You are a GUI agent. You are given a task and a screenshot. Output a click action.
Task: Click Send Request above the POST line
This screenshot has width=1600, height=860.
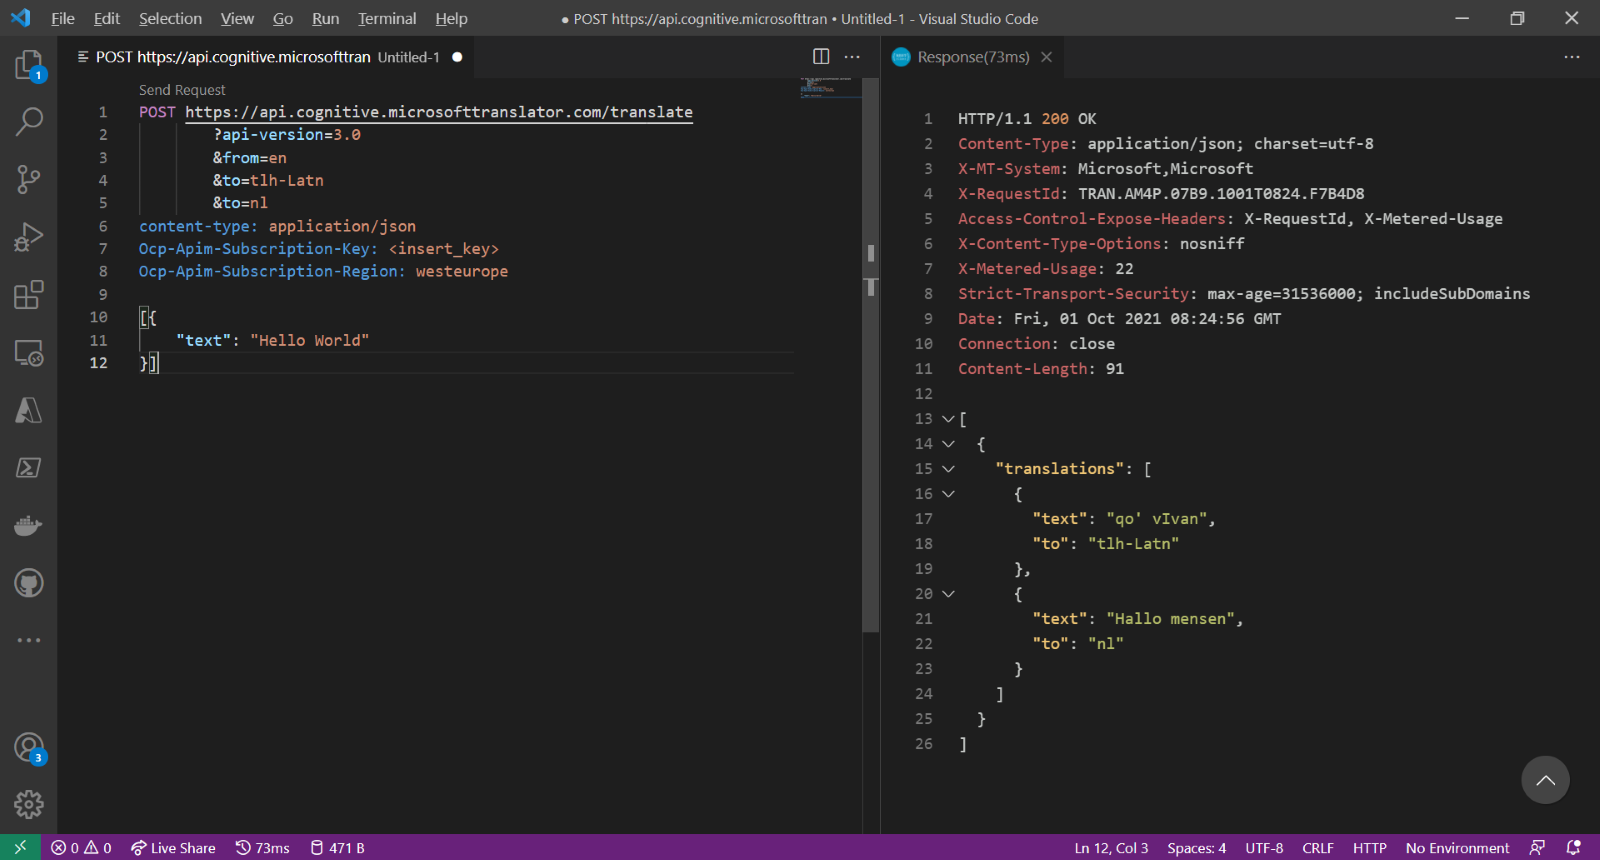click(182, 90)
